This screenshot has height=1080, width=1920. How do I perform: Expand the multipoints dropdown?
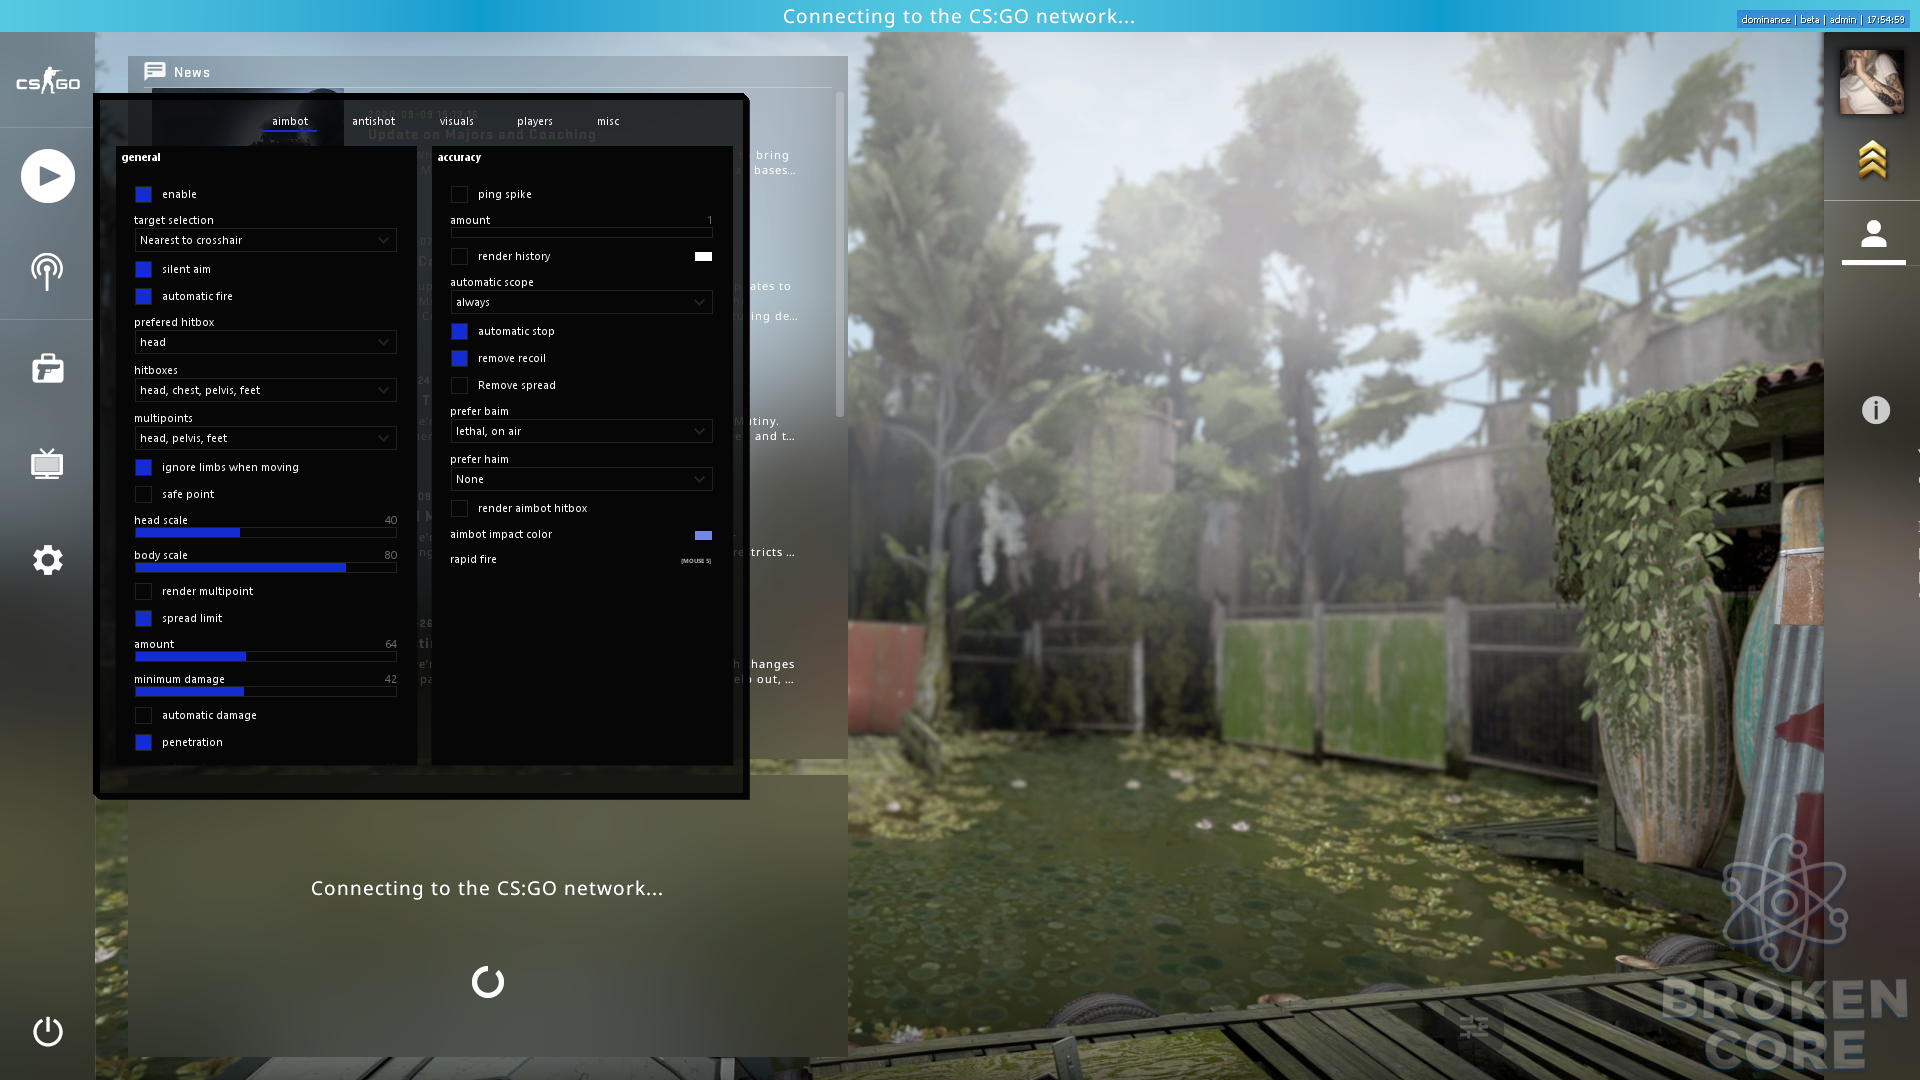265,438
